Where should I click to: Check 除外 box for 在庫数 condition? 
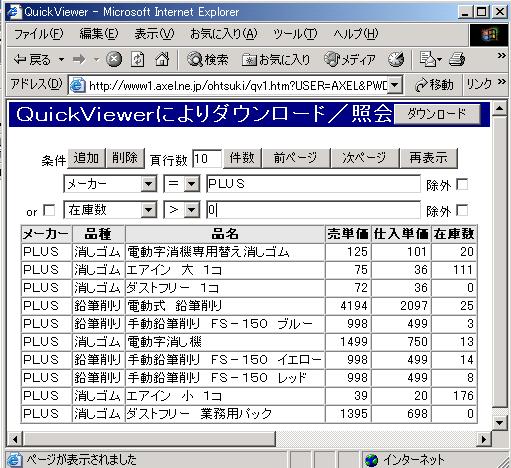(462, 210)
